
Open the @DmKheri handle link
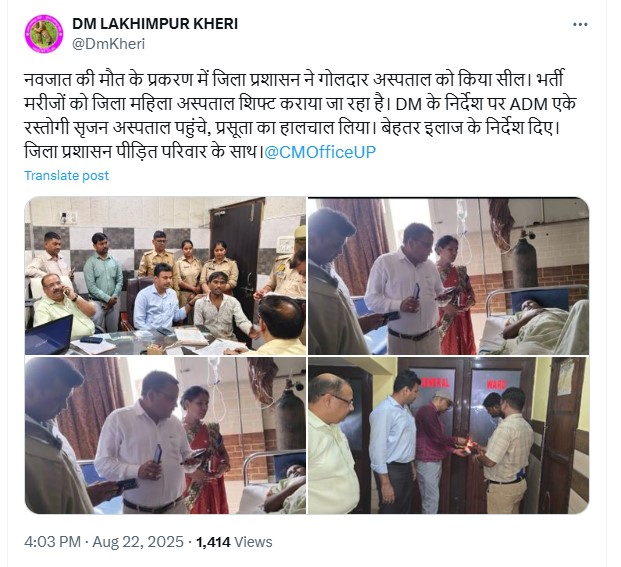pos(108,44)
